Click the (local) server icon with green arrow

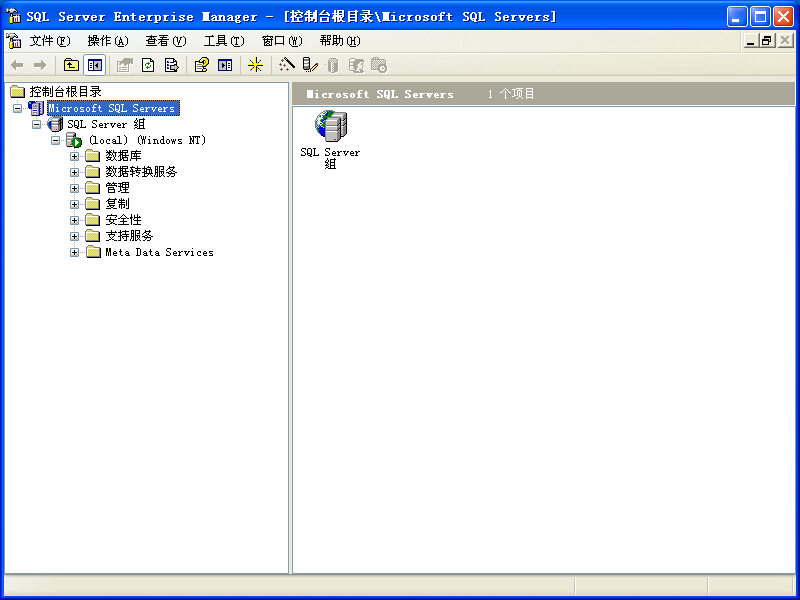click(74, 140)
